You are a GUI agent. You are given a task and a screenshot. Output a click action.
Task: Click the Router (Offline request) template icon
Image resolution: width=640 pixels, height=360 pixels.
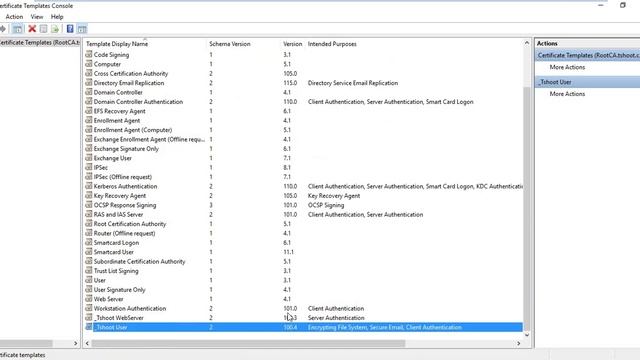click(x=89, y=233)
